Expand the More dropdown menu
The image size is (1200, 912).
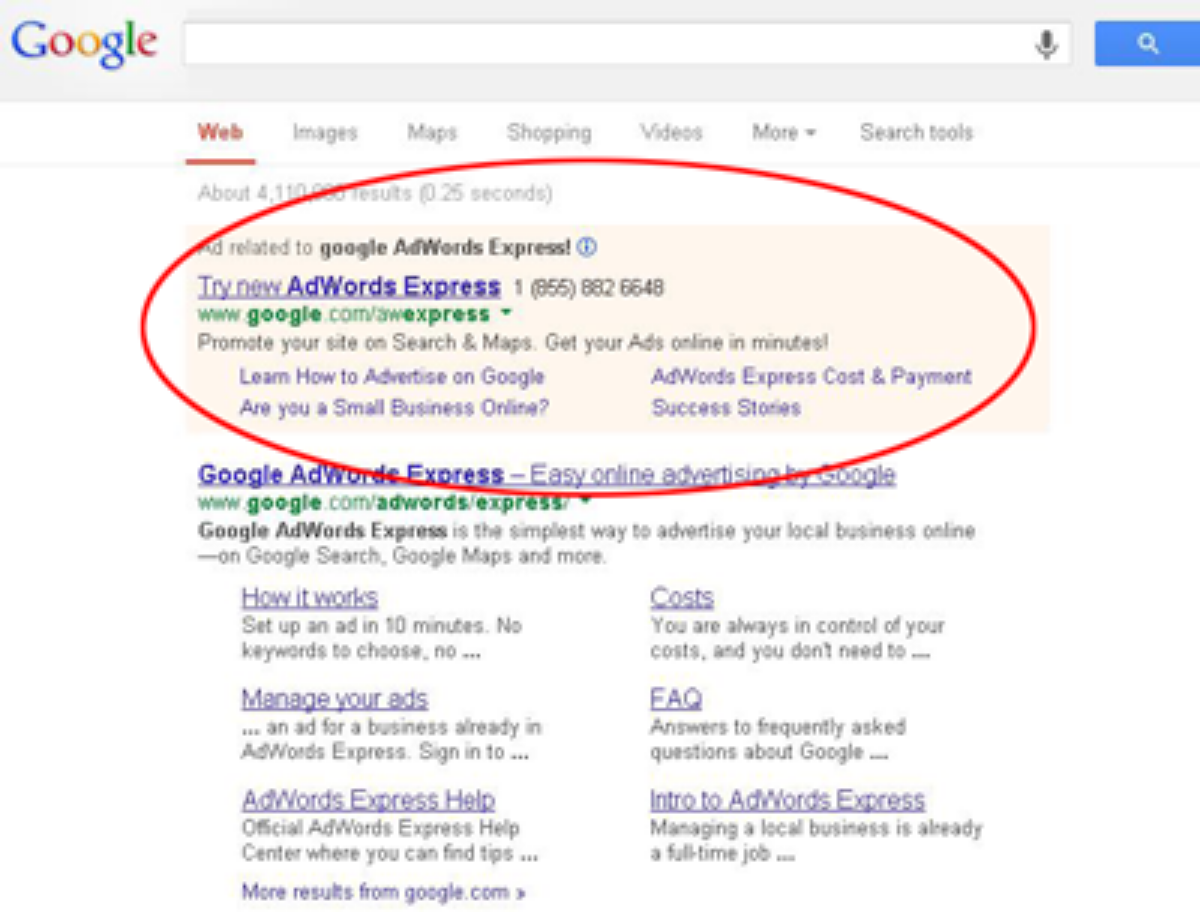[783, 132]
